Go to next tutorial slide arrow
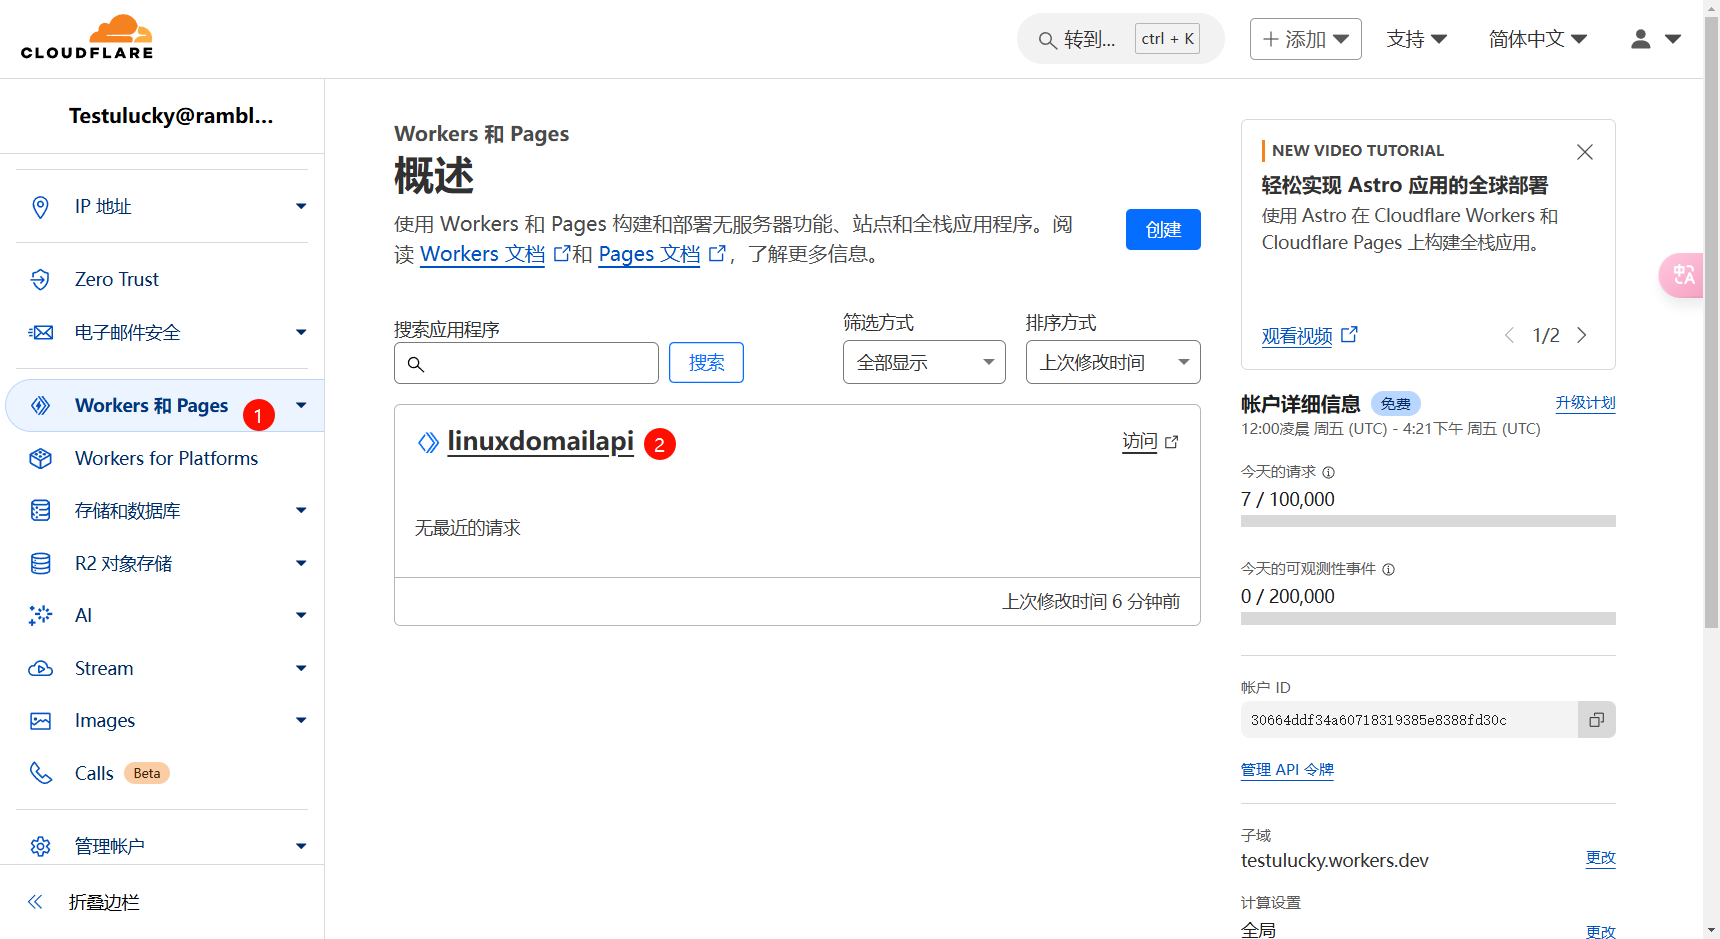 coord(1582,335)
